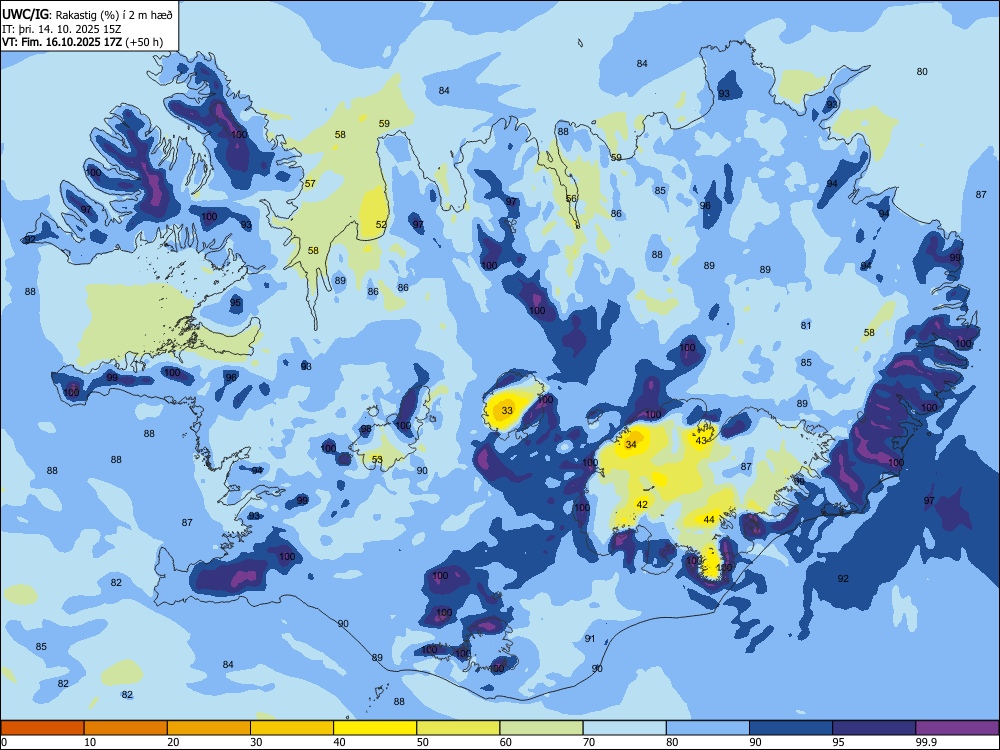Image resolution: width=1000 pixels, height=750 pixels.
Task: Click the valid time 'VT: Fim. 16.10.2025 17Z (+50 h)'
Action: [82, 42]
